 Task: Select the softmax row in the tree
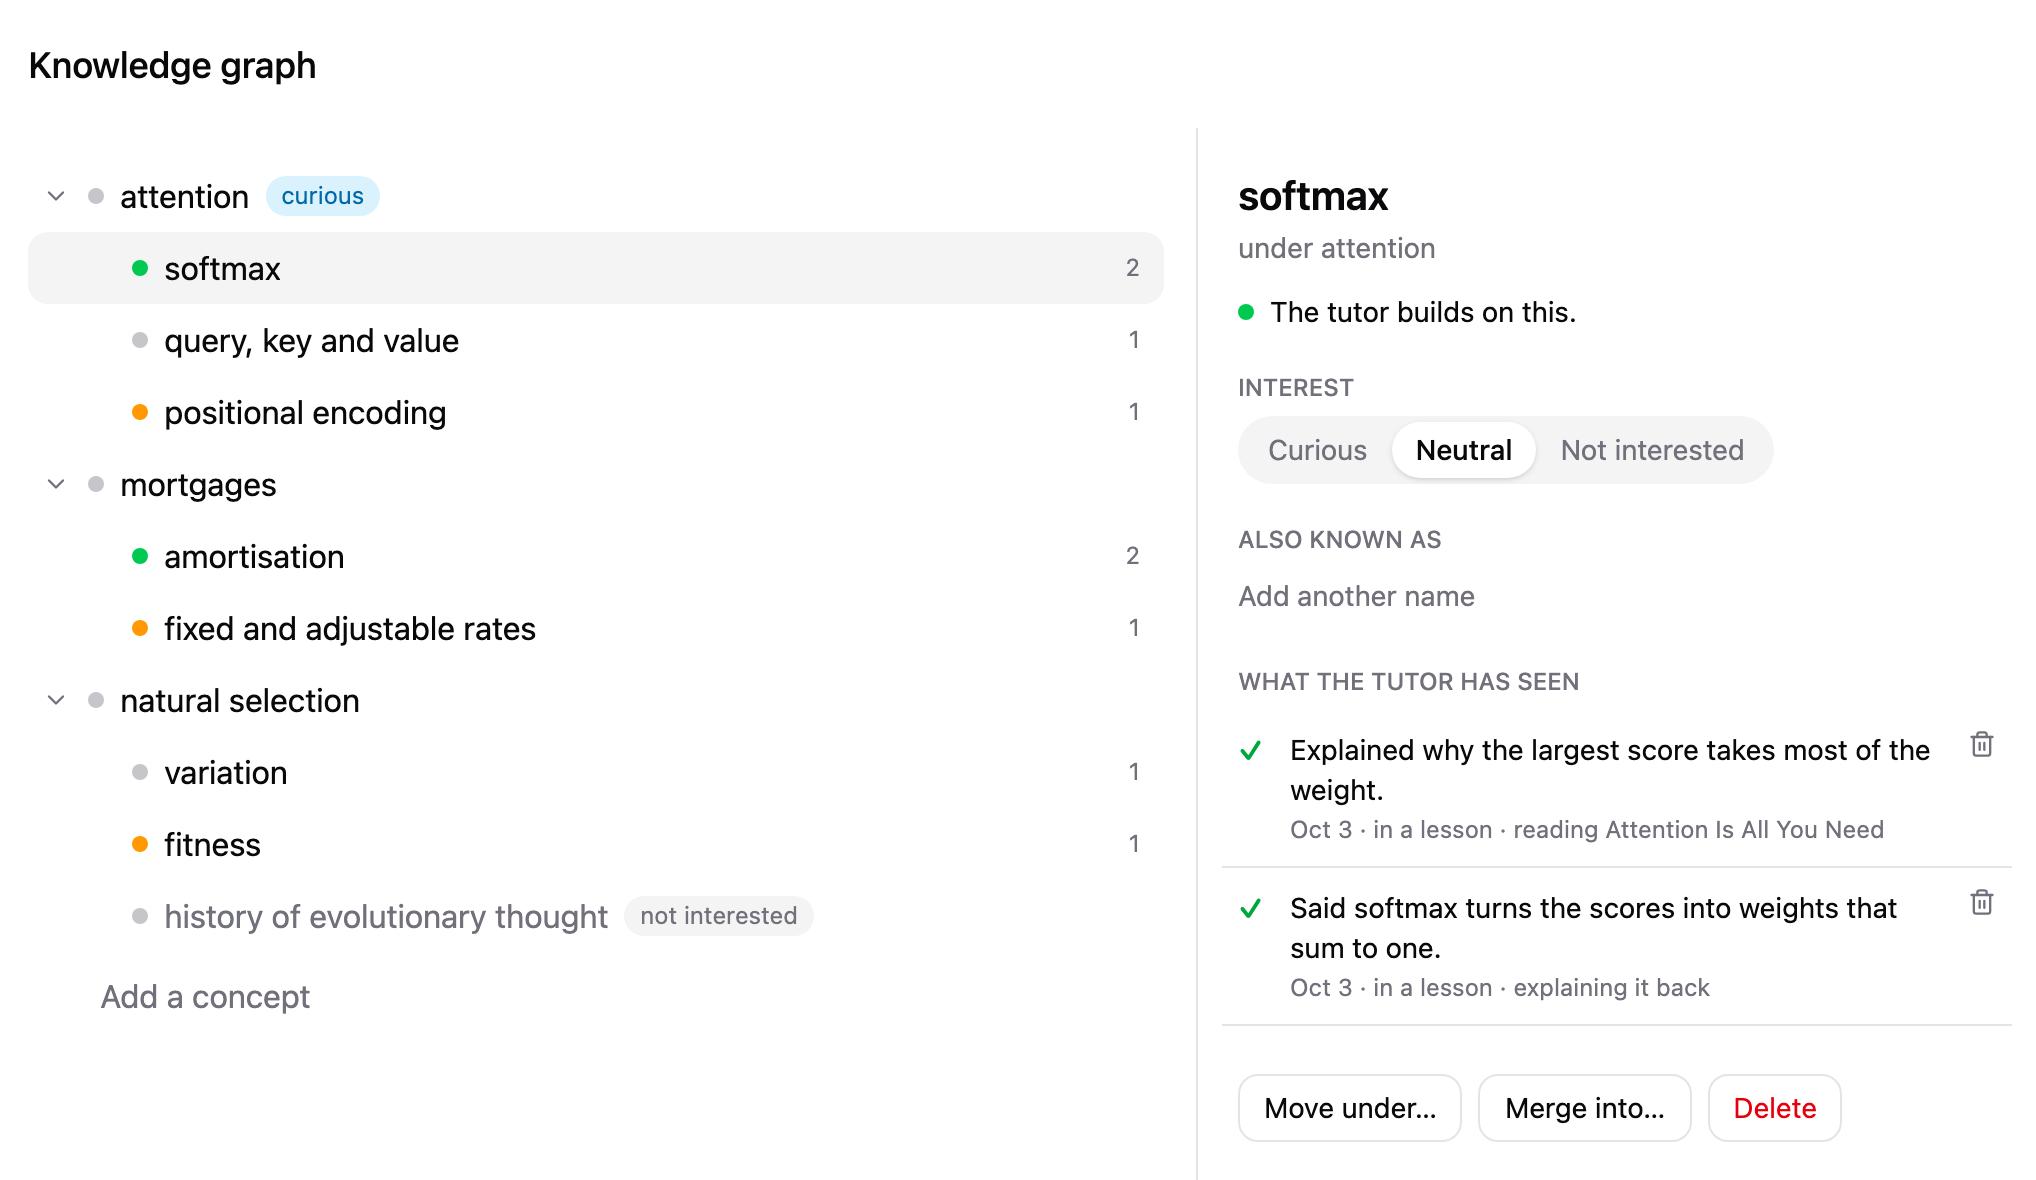click(596, 268)
